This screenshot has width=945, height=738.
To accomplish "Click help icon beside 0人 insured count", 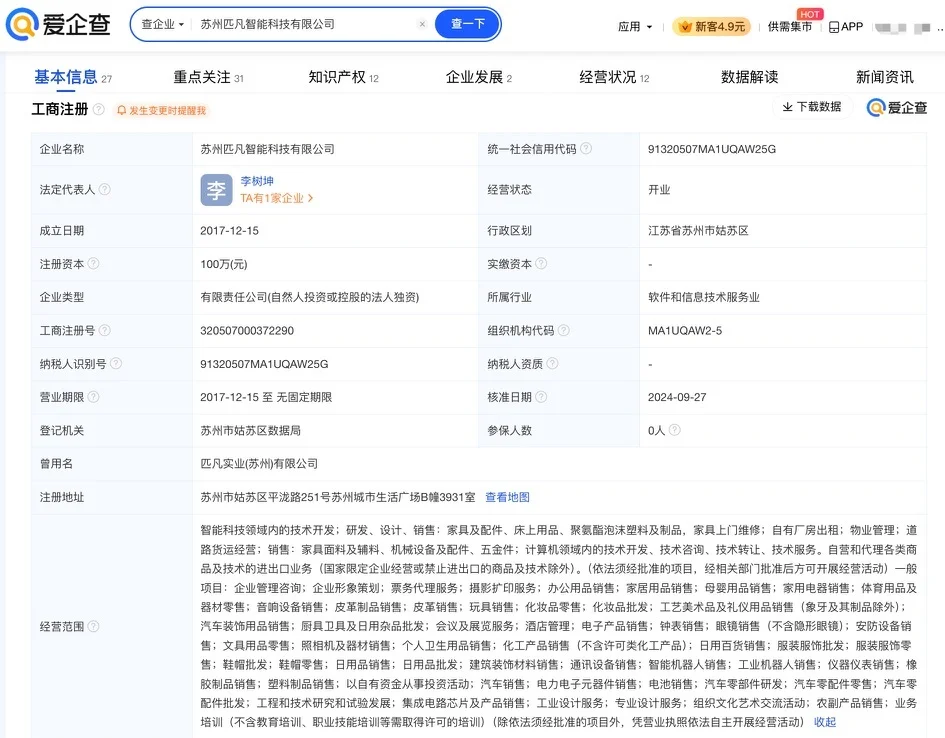I will click(675, 430).
